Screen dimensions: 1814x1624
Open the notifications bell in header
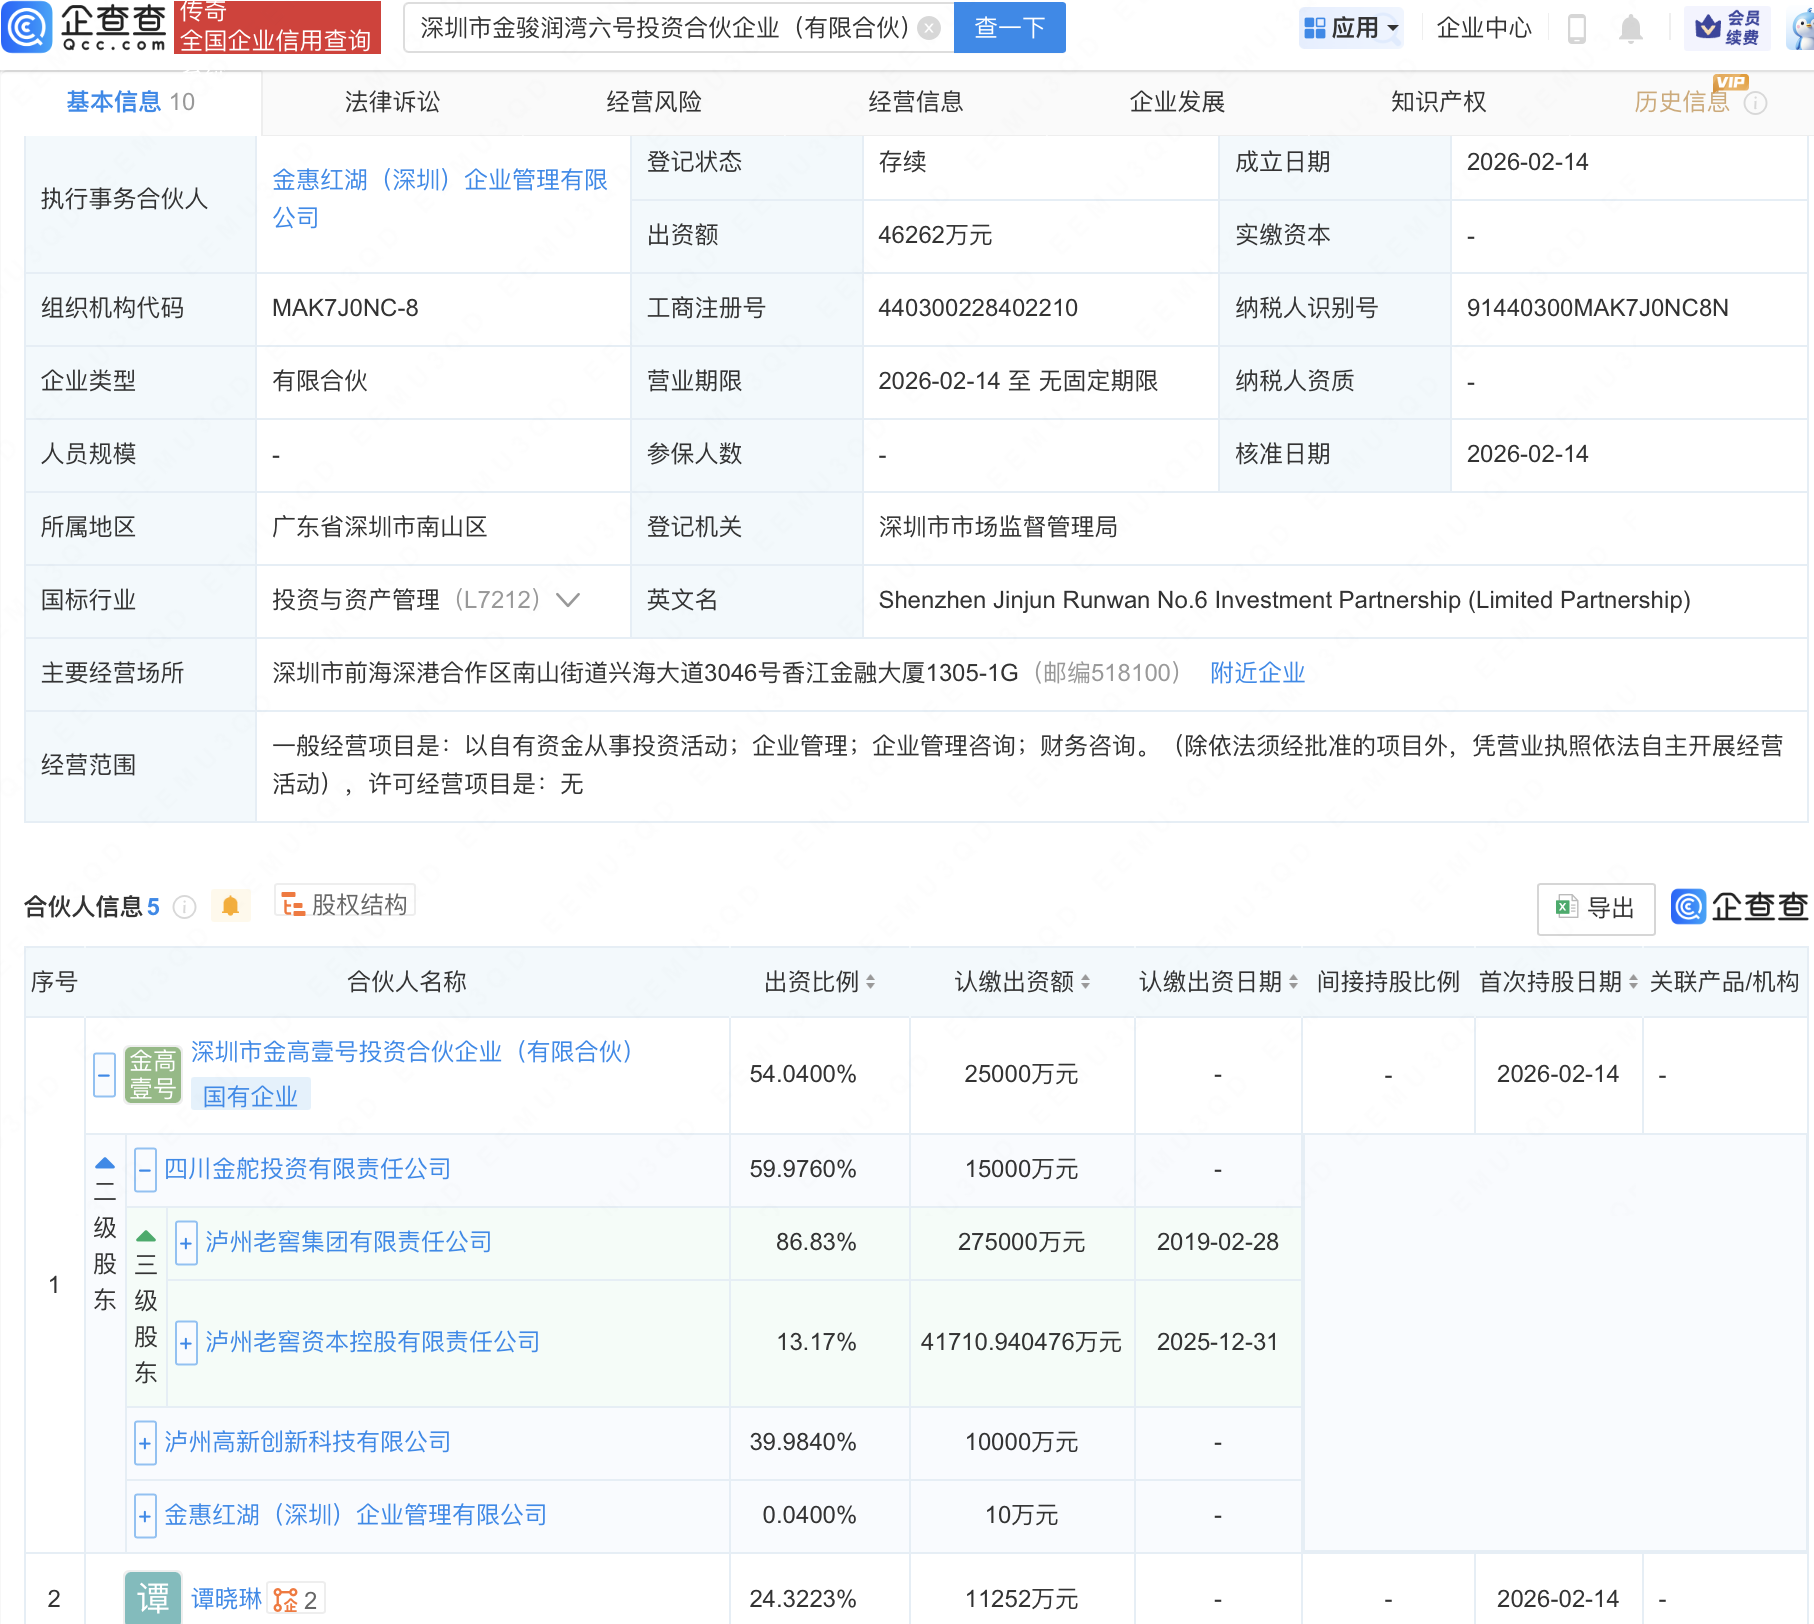pos(1630,28)
